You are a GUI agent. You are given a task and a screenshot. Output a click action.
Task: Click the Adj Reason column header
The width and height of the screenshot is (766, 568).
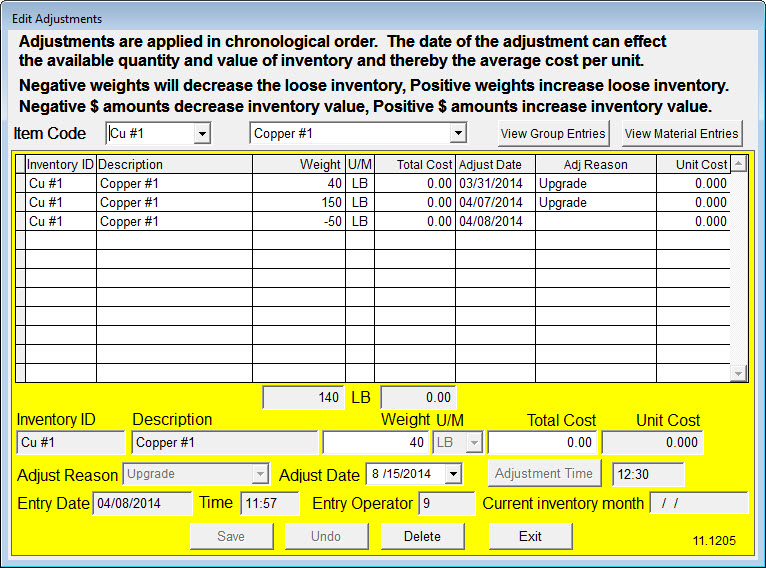[596, 165]
